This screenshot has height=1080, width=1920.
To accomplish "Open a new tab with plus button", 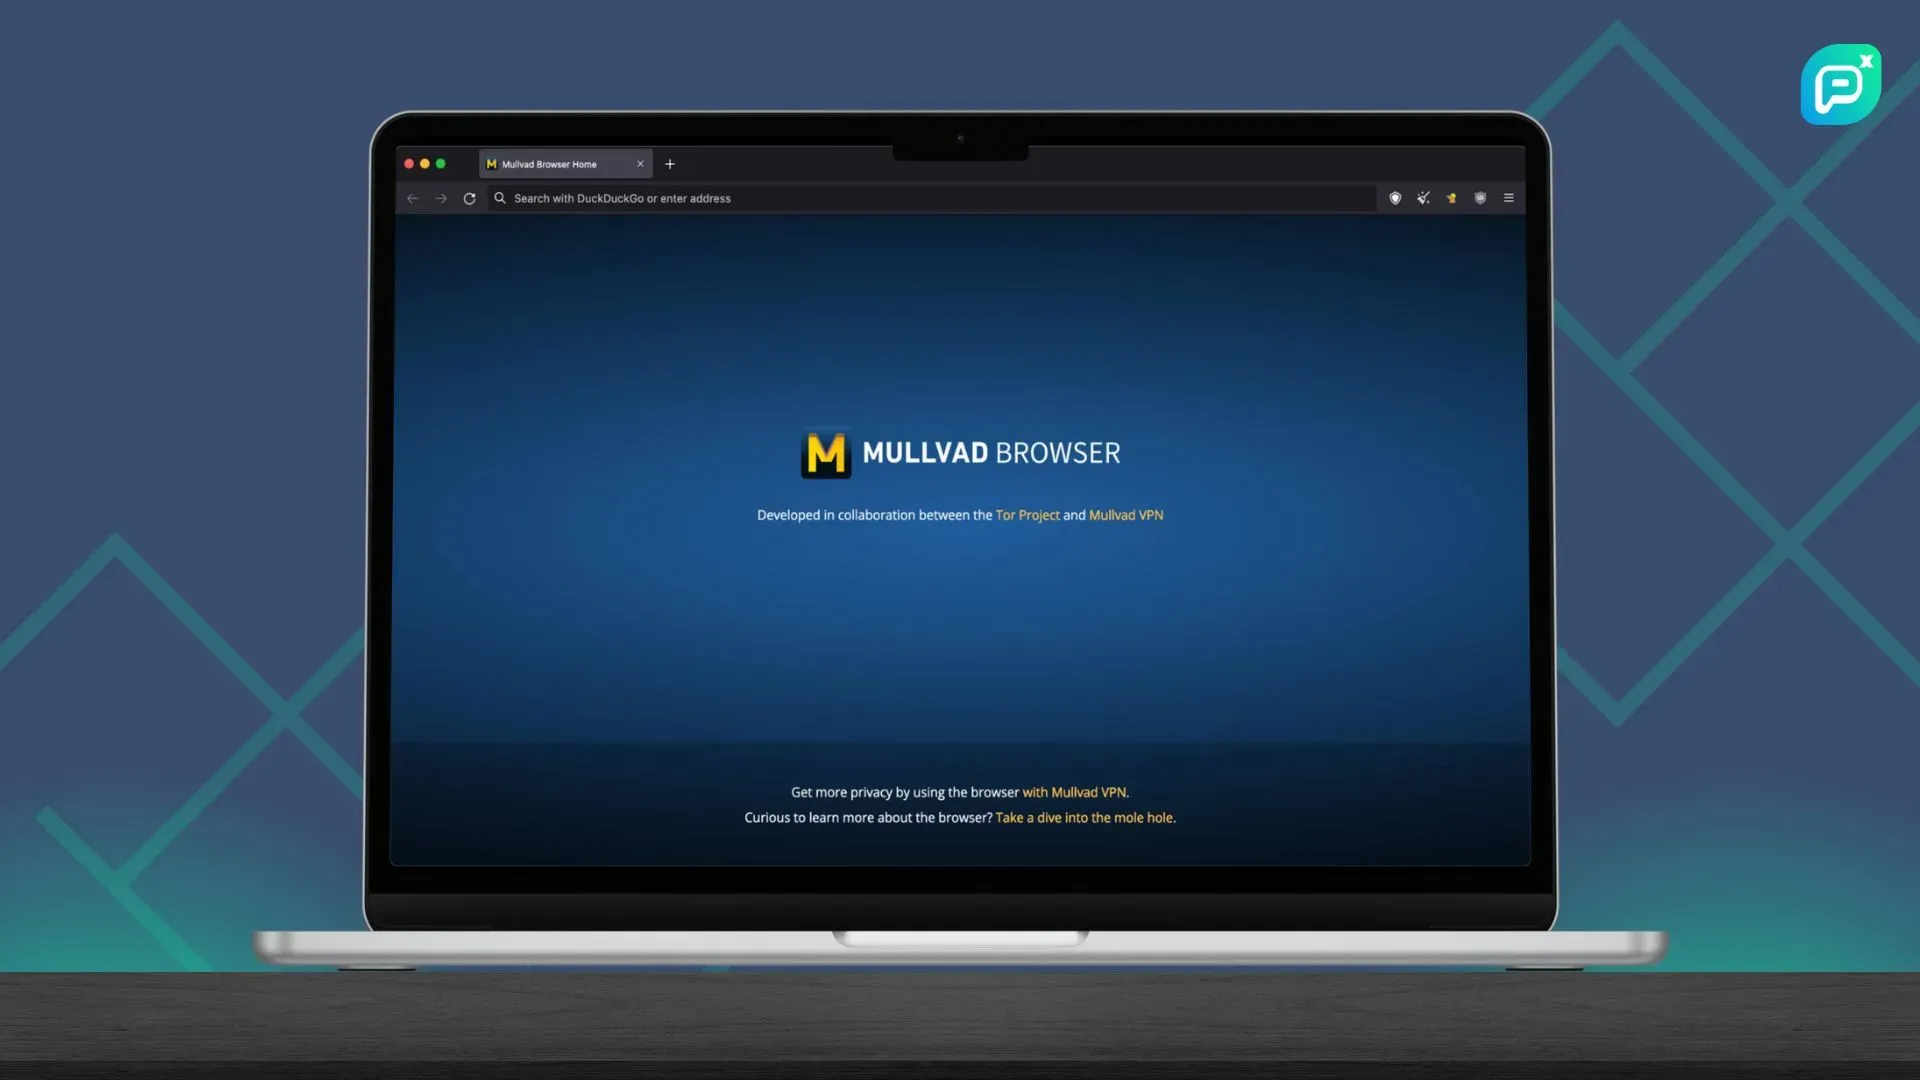I will coord(670,164).
